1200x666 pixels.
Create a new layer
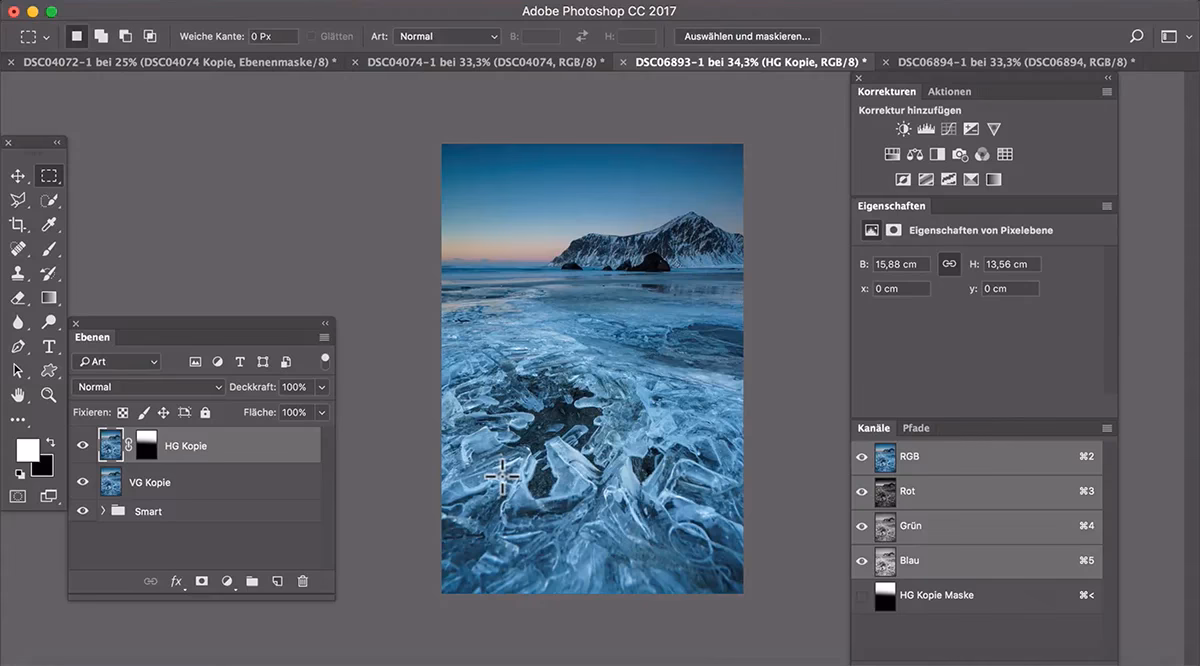pyautogui.click(x=277, y=581)
